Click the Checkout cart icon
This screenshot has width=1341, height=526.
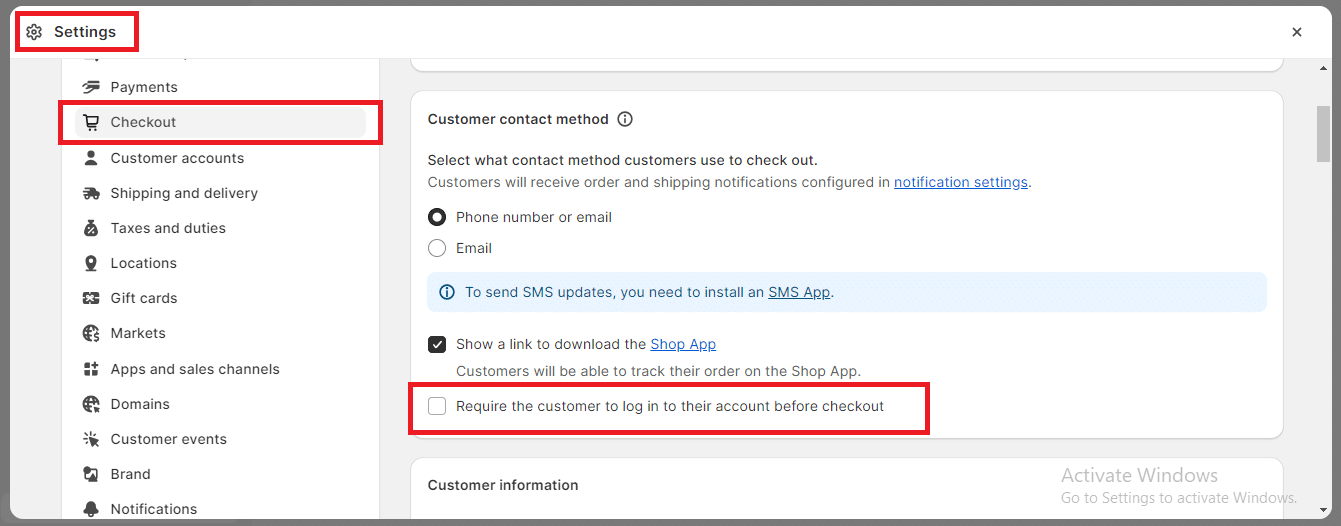tap(91, 122)
